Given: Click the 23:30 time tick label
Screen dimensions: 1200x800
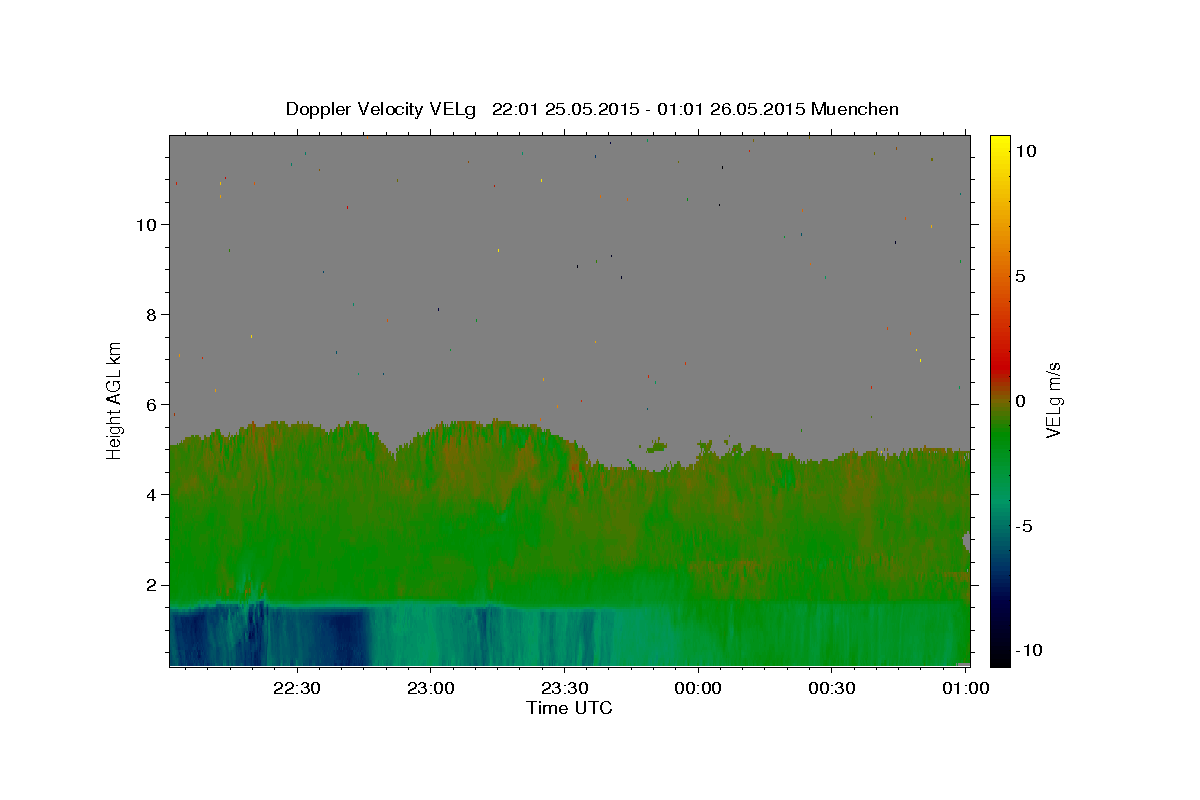Looking at the screenshot, I should (564, 688).
